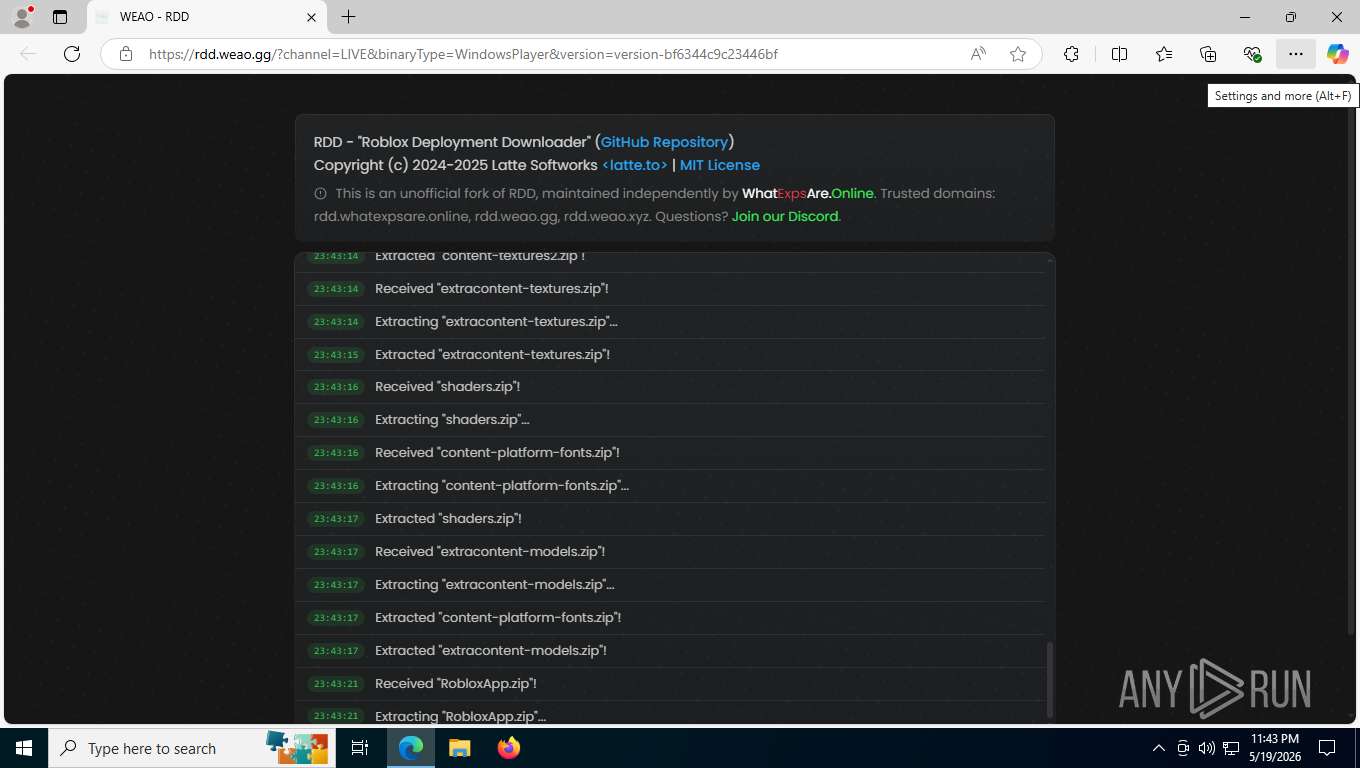Click log line Extracting "extracontent-textures.zip"...
The width and height of the screenshot is (1360, 768).
[x=496, y=322]
